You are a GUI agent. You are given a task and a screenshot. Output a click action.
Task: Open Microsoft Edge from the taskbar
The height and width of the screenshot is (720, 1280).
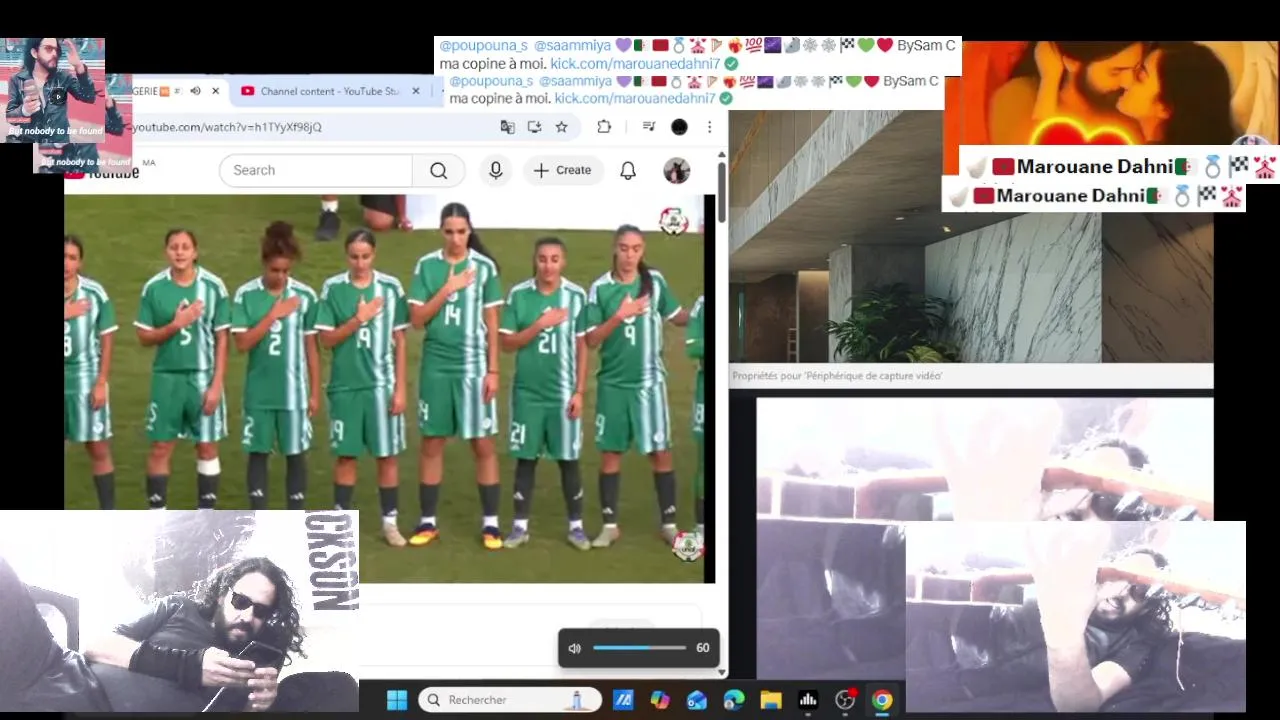[734, 700]
